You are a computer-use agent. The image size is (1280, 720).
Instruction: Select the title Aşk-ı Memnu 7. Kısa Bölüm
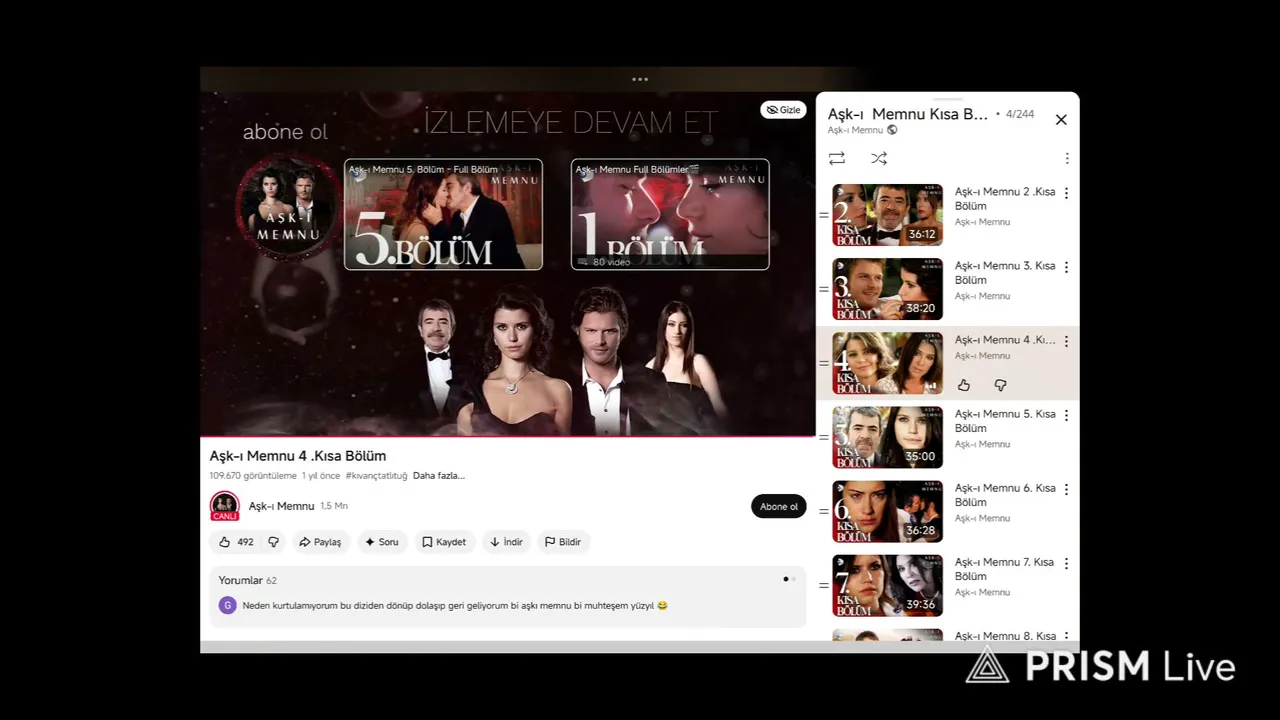tap(1005, 569)
